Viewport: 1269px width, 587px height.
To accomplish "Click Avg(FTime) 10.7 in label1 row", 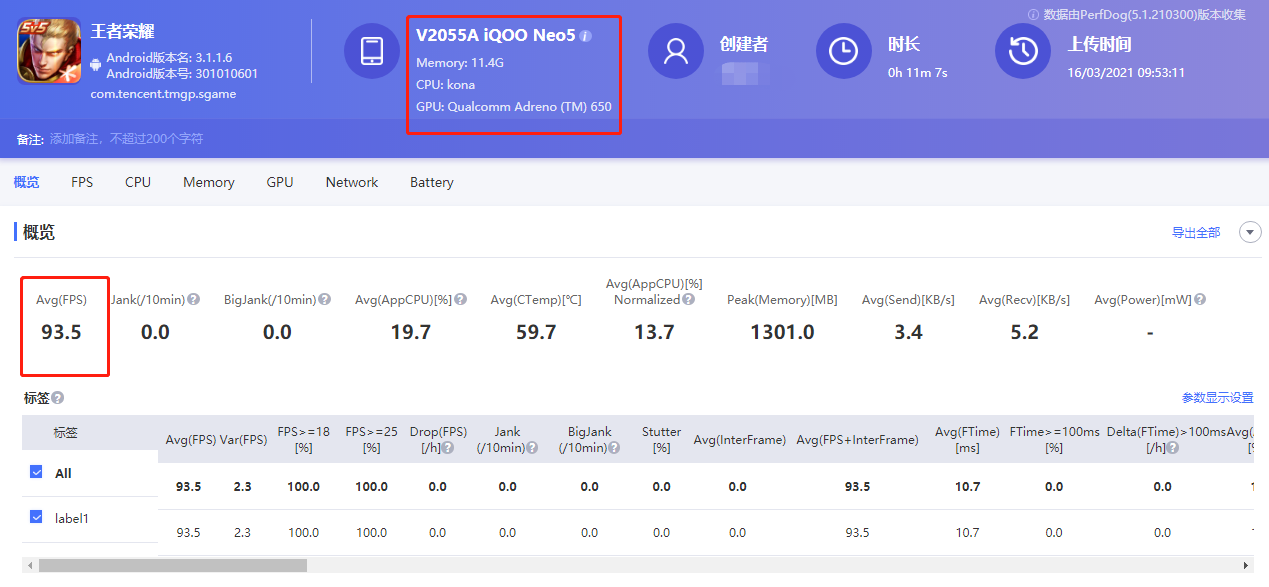I will [967, 533].
